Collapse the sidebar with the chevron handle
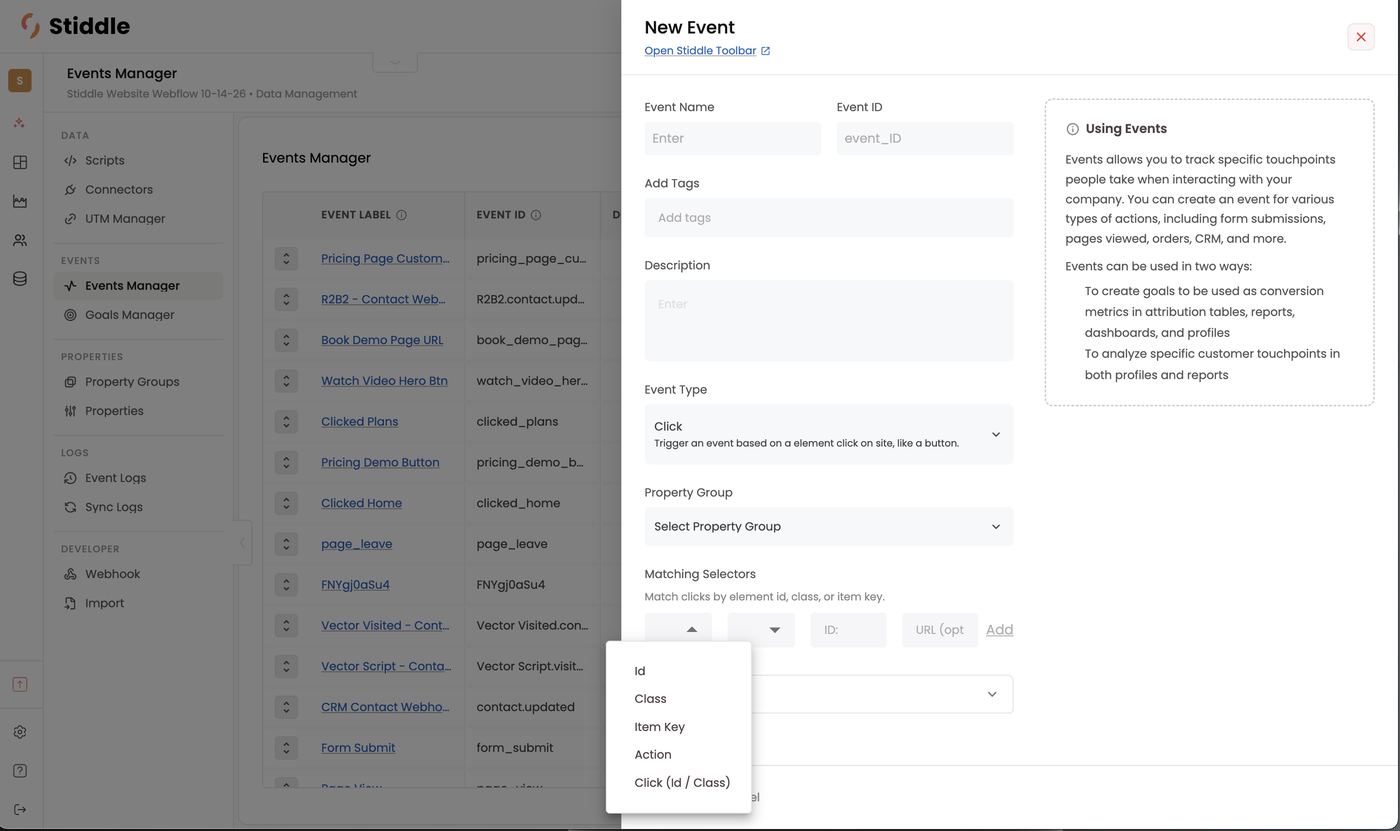Image resolution: width=1400 pixels, height=831 pixels. click(x=242, y=543)
